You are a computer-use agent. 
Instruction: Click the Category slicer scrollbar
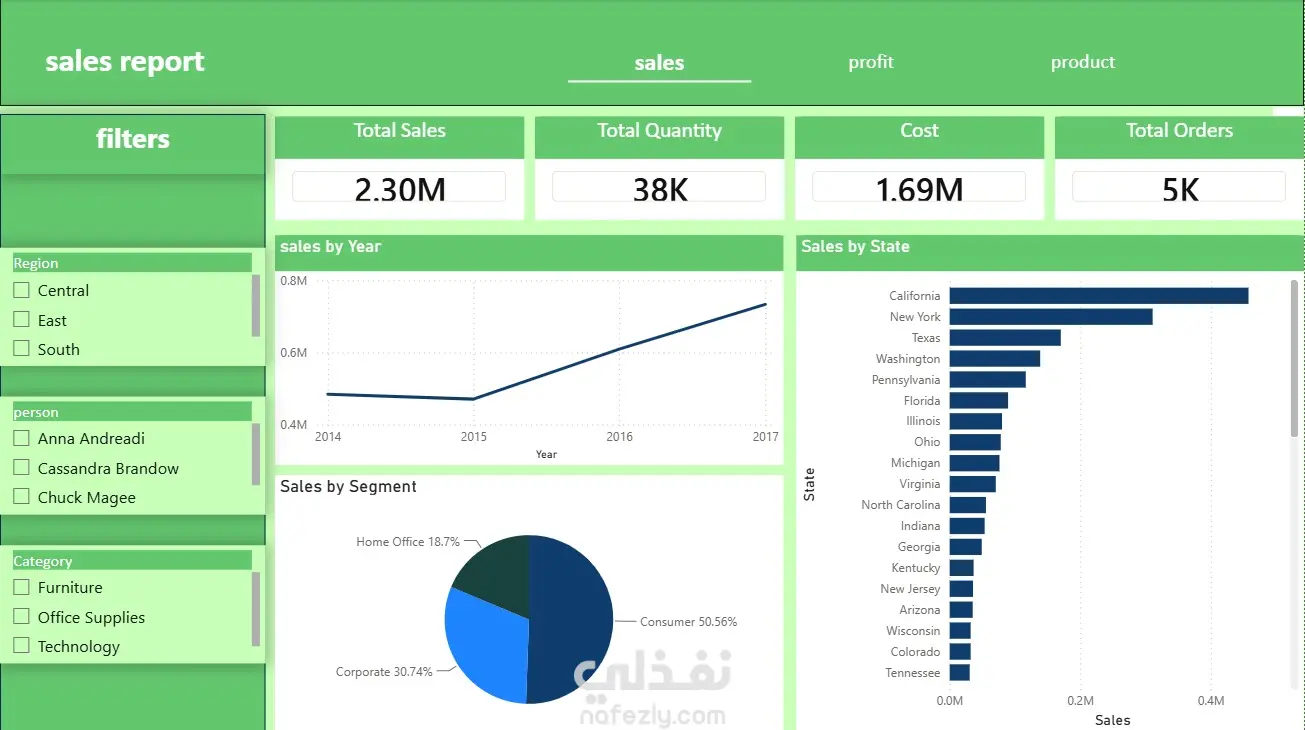pyautogui.click(x=256, y=608)
